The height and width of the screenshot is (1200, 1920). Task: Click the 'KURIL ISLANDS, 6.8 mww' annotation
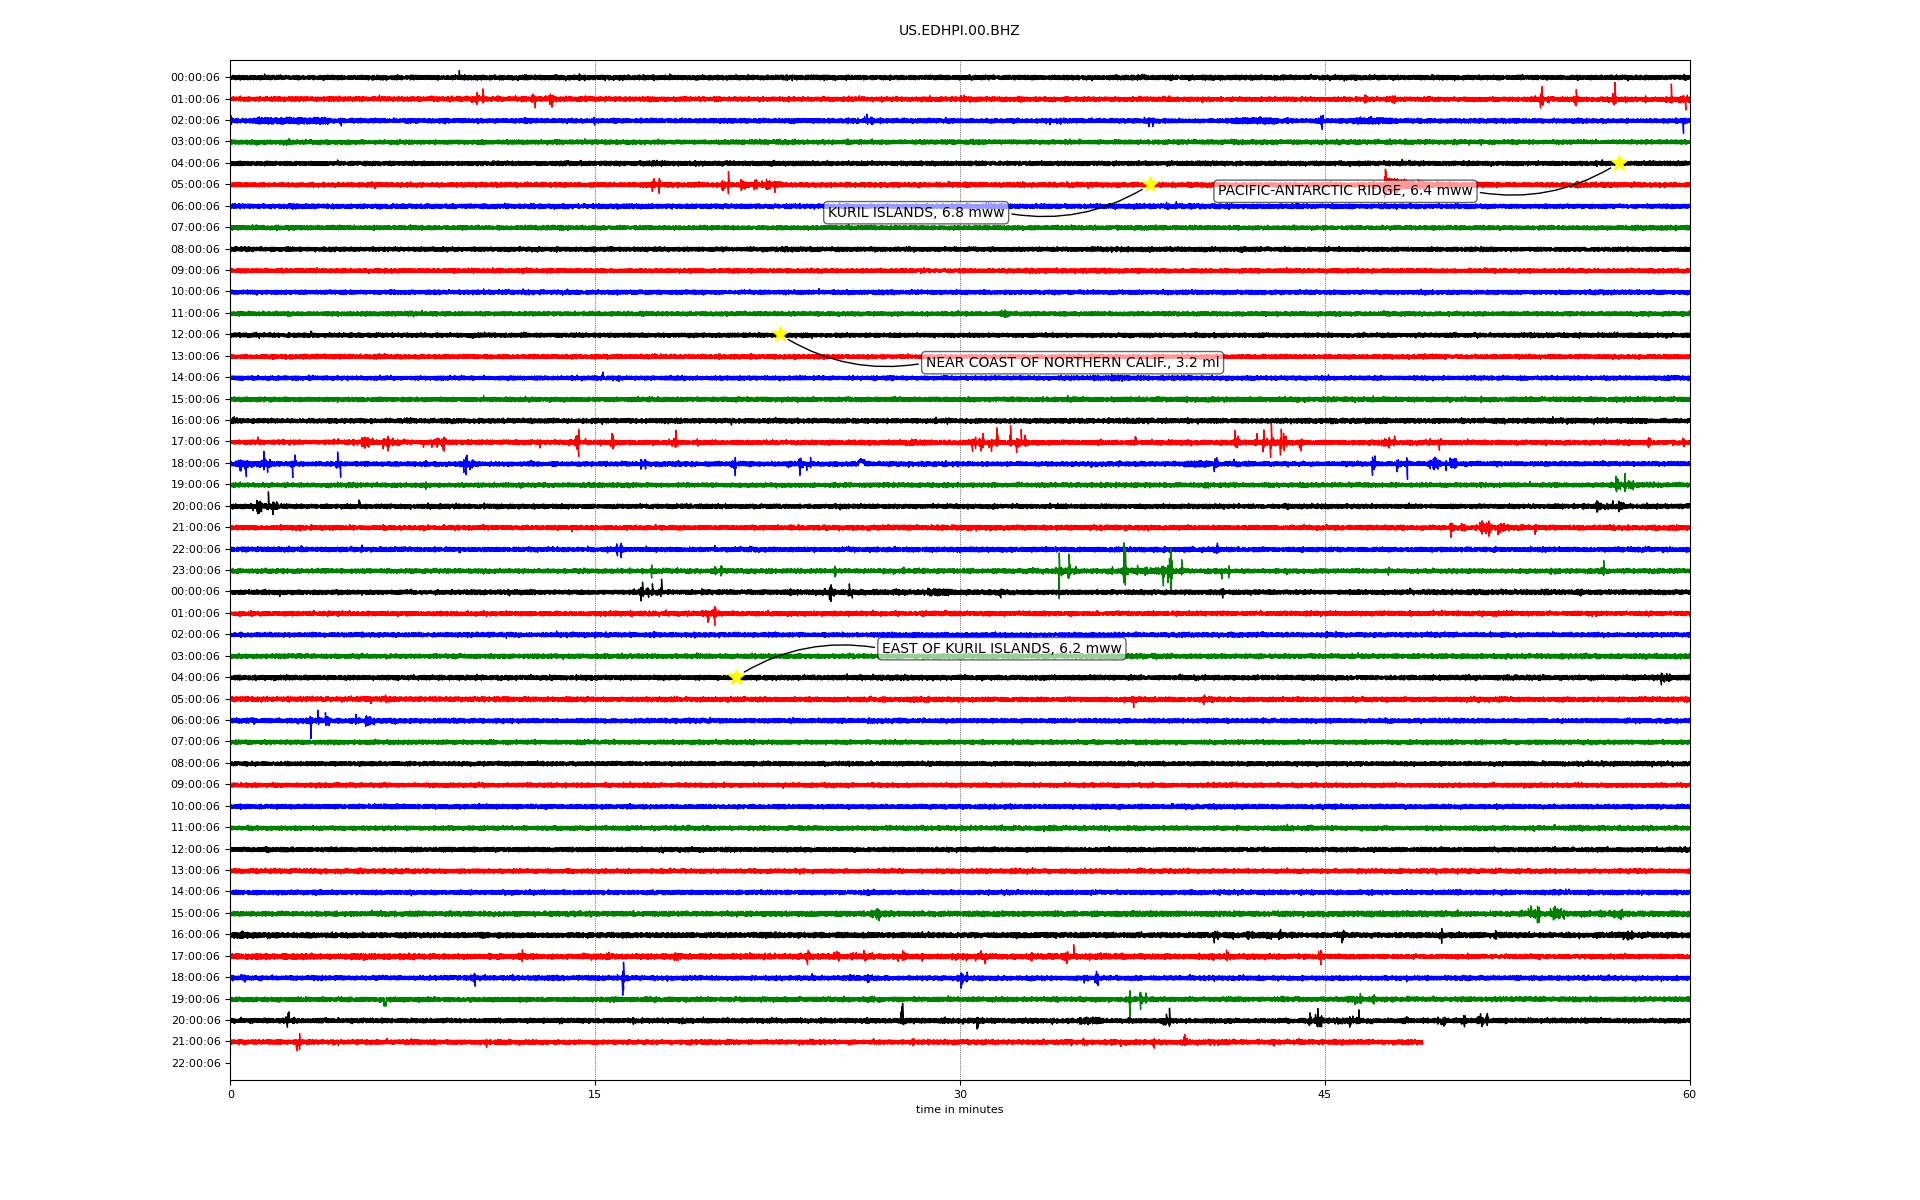click(x=916, y=212)
